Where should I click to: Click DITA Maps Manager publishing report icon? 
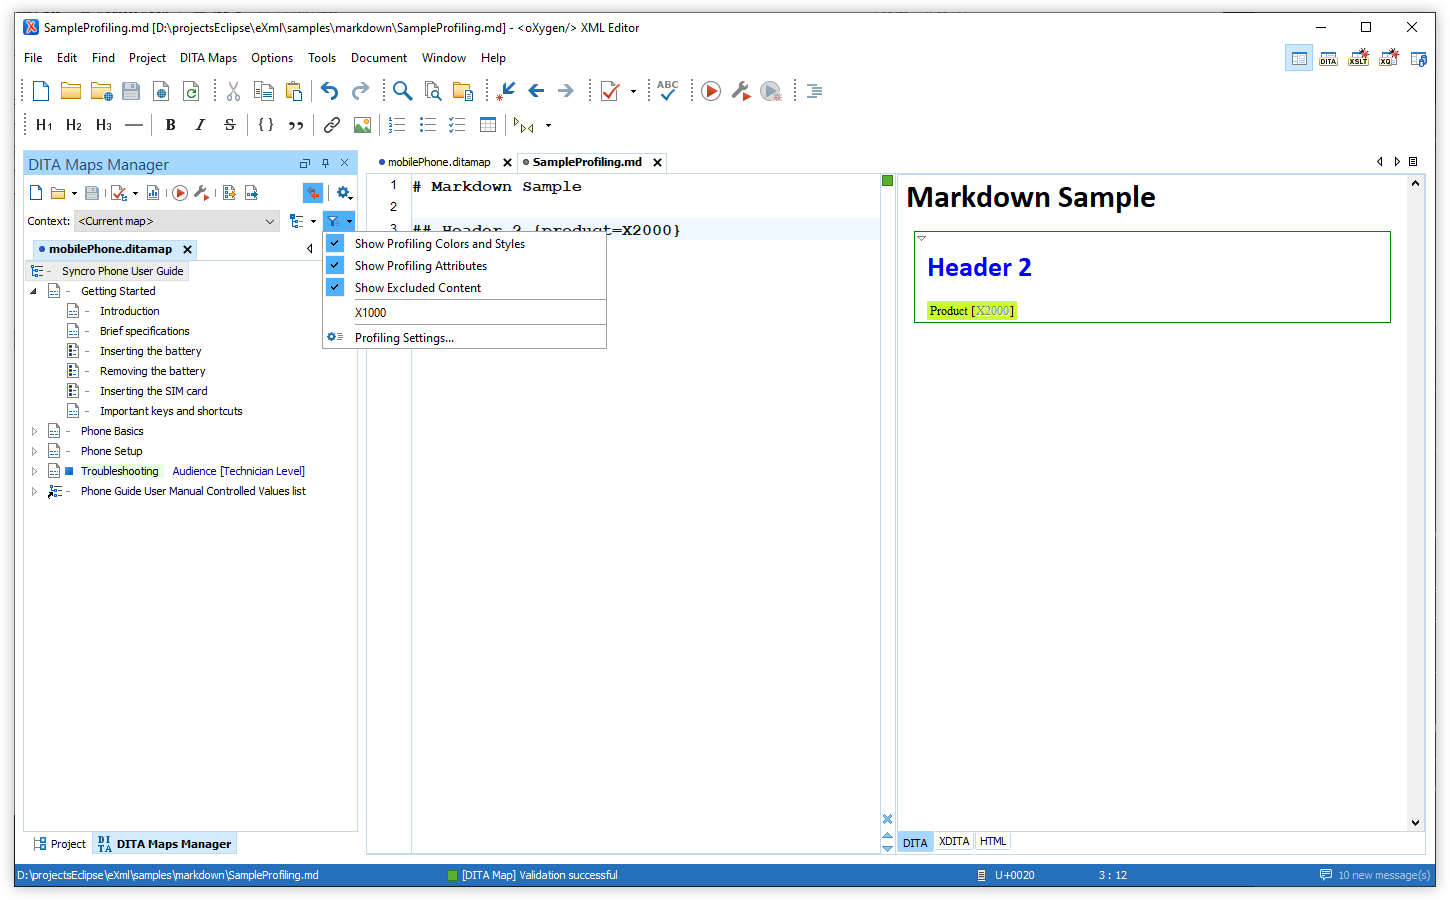coord(153,193)
